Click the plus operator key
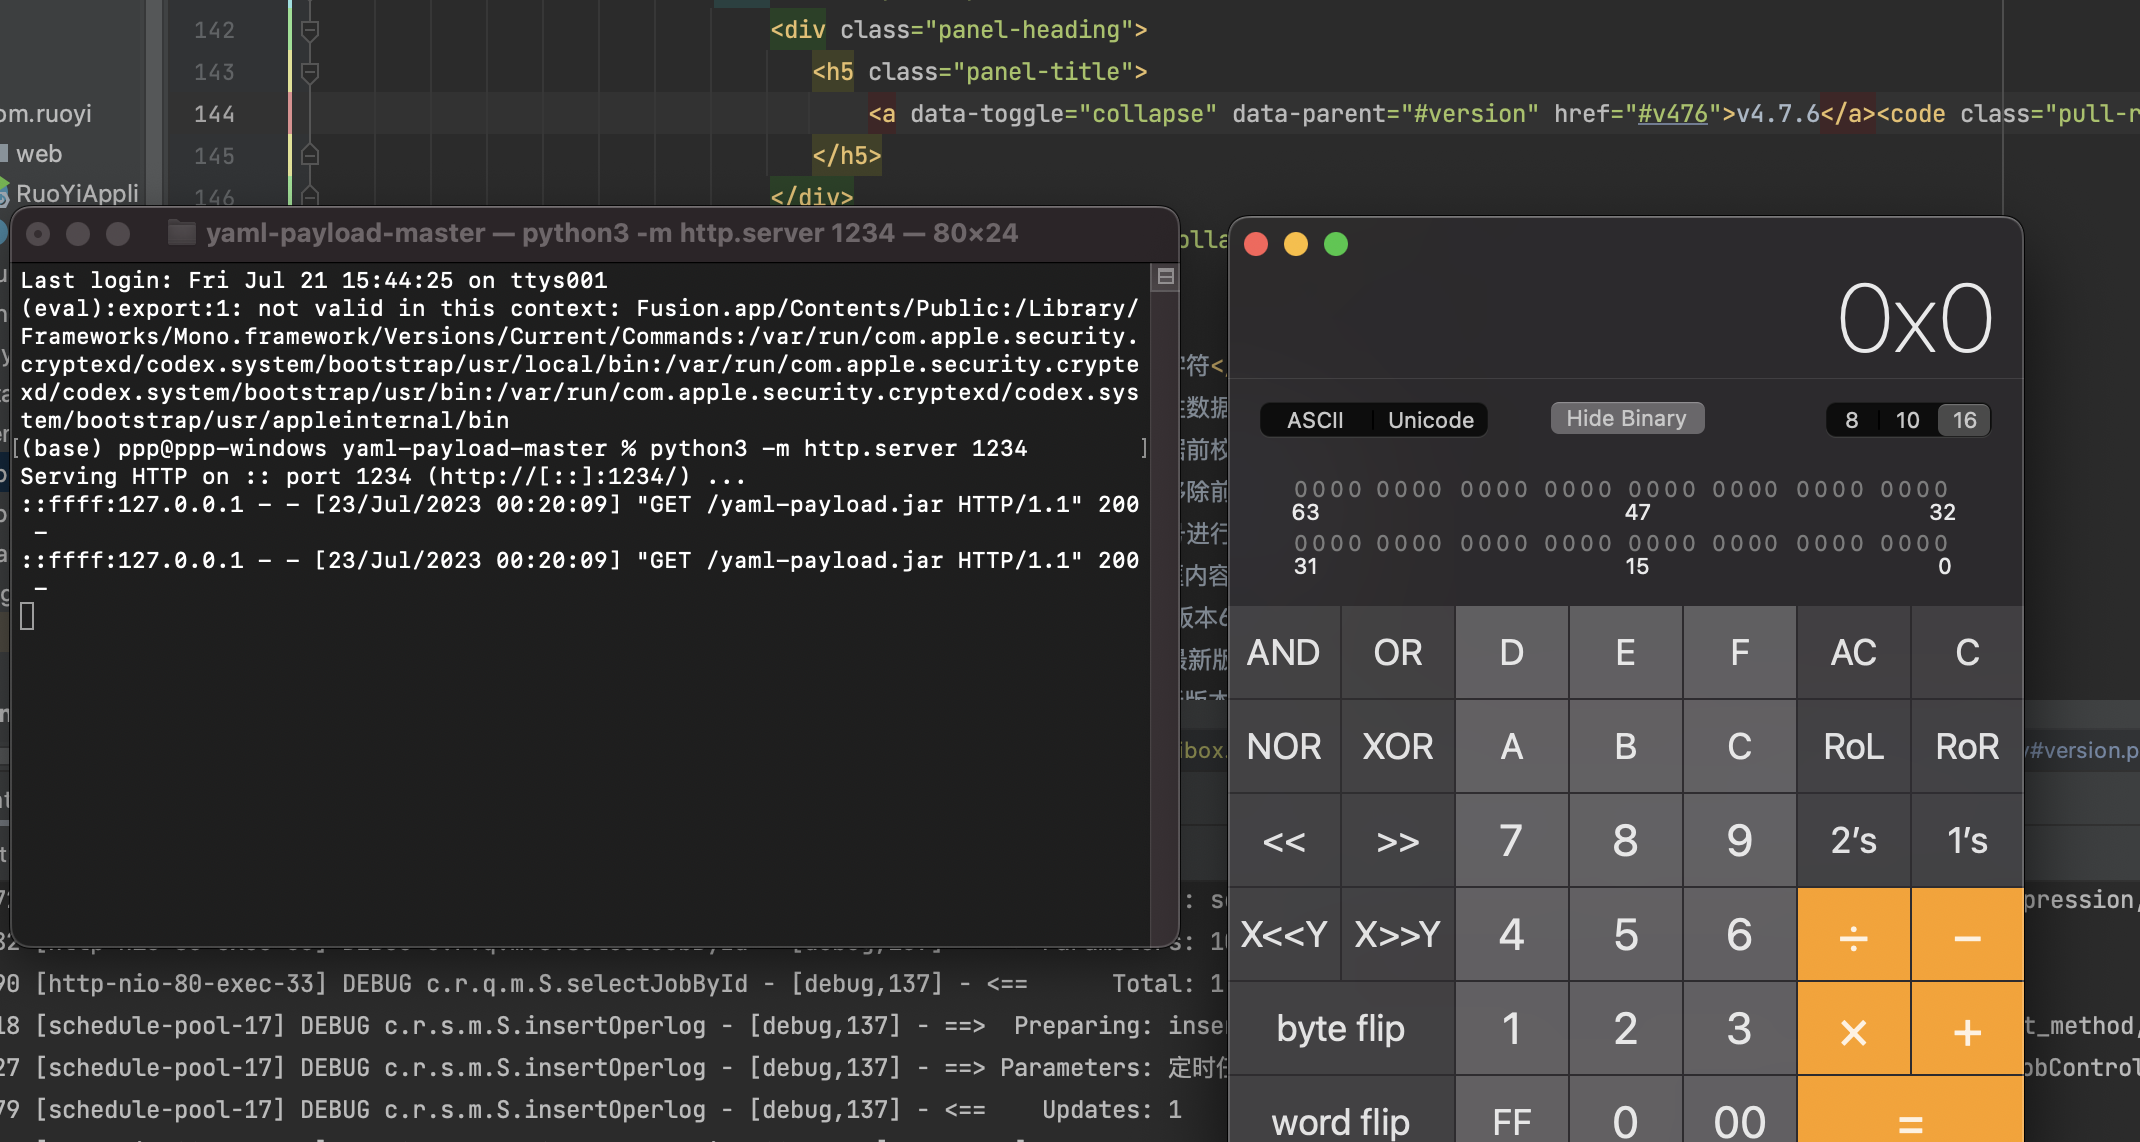The height and width of the screenshot is (1142, 2140). pyautogui.click(x=1968, y=1029)
